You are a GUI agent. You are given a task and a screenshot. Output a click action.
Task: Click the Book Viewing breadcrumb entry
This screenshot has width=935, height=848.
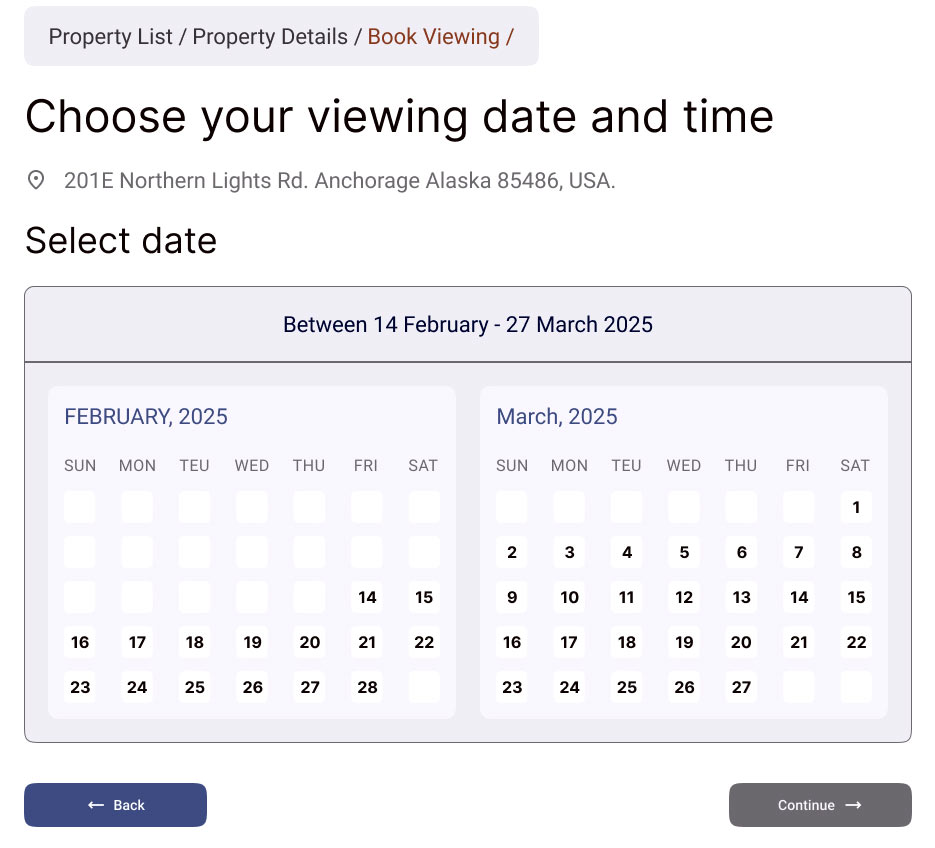click(433, 36)
